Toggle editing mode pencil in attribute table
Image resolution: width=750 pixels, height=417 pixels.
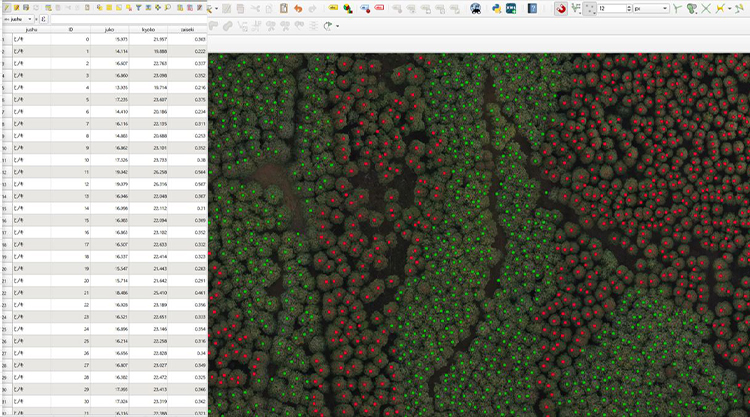point(6,8)
